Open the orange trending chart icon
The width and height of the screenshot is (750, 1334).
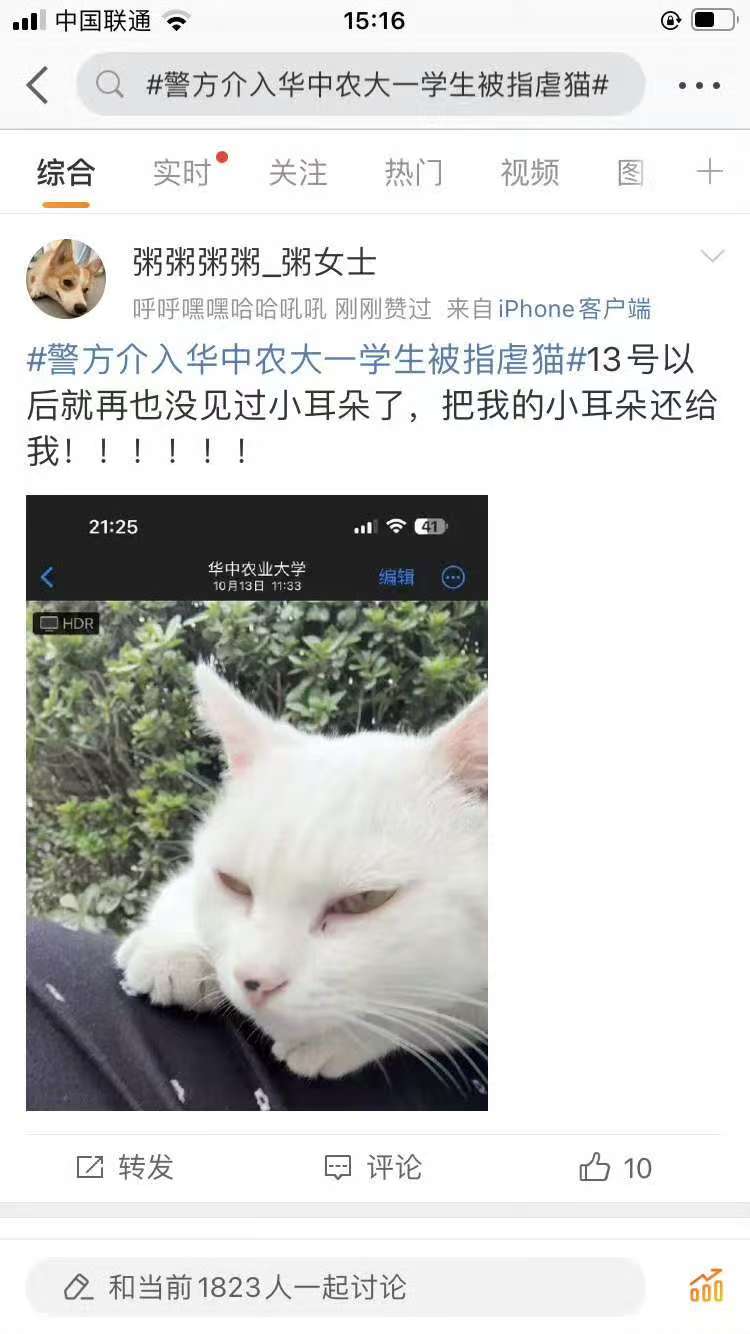pyautogui.click(x=706, y=1286)
